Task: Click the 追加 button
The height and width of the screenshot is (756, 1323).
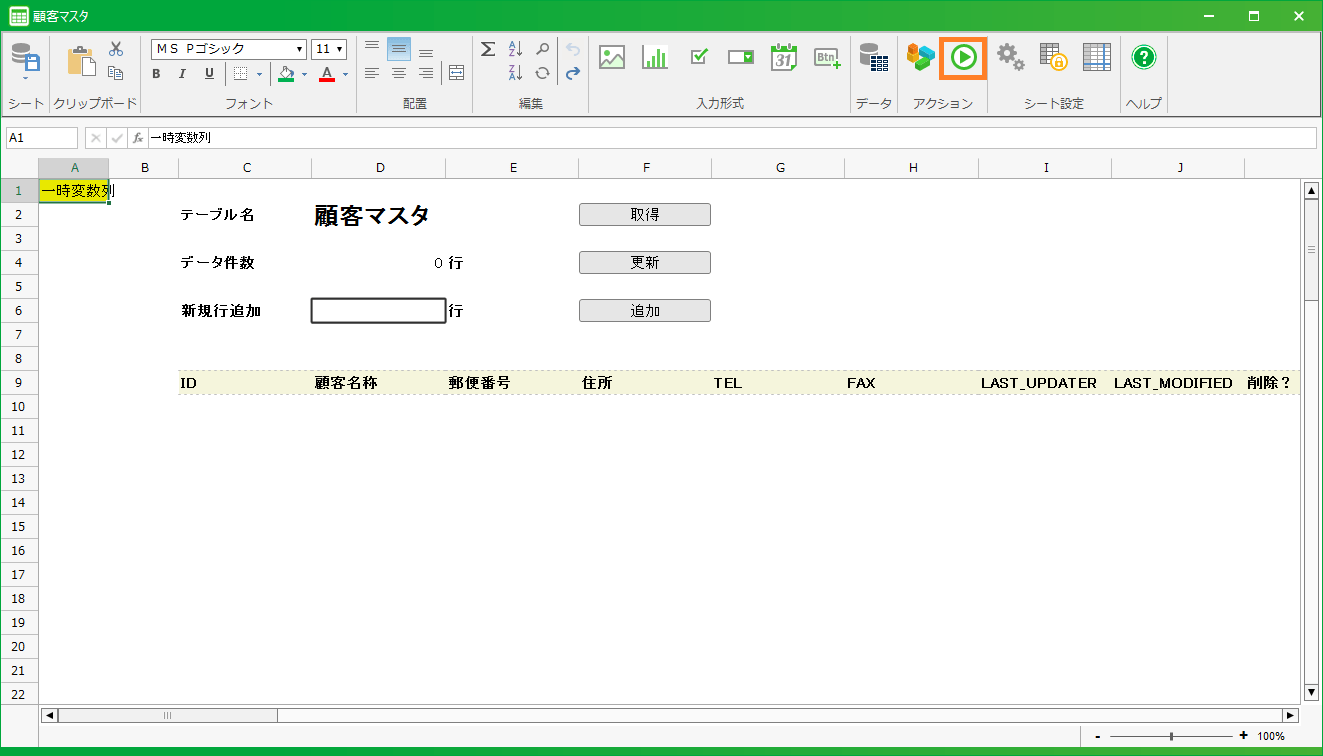Action: tap(644, 311)
